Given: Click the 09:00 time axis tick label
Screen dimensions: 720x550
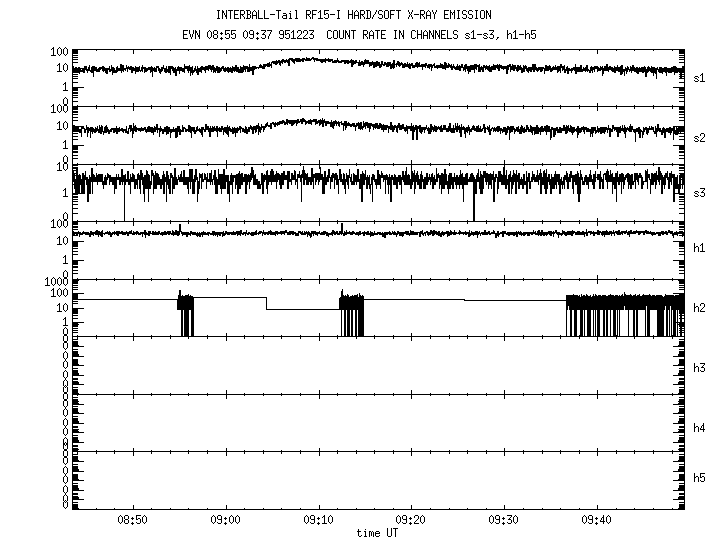Looking at the screenshot, I should [226, 521].
